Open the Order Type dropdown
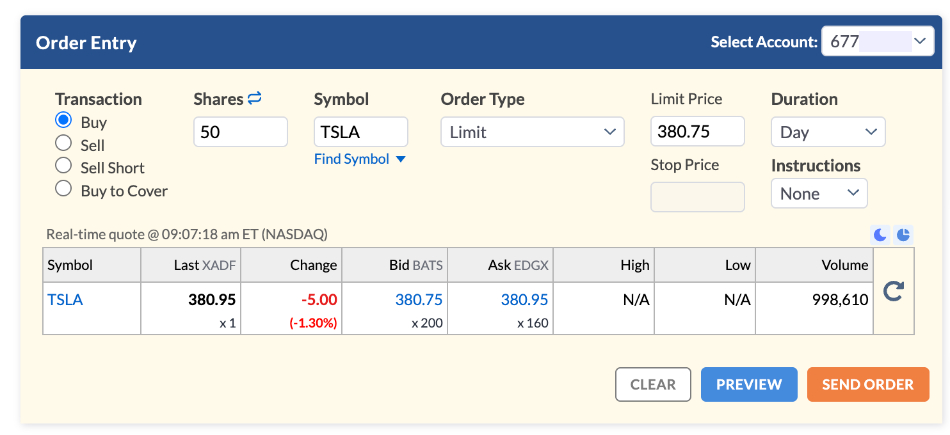950x435 pixels. pos(532,132)
